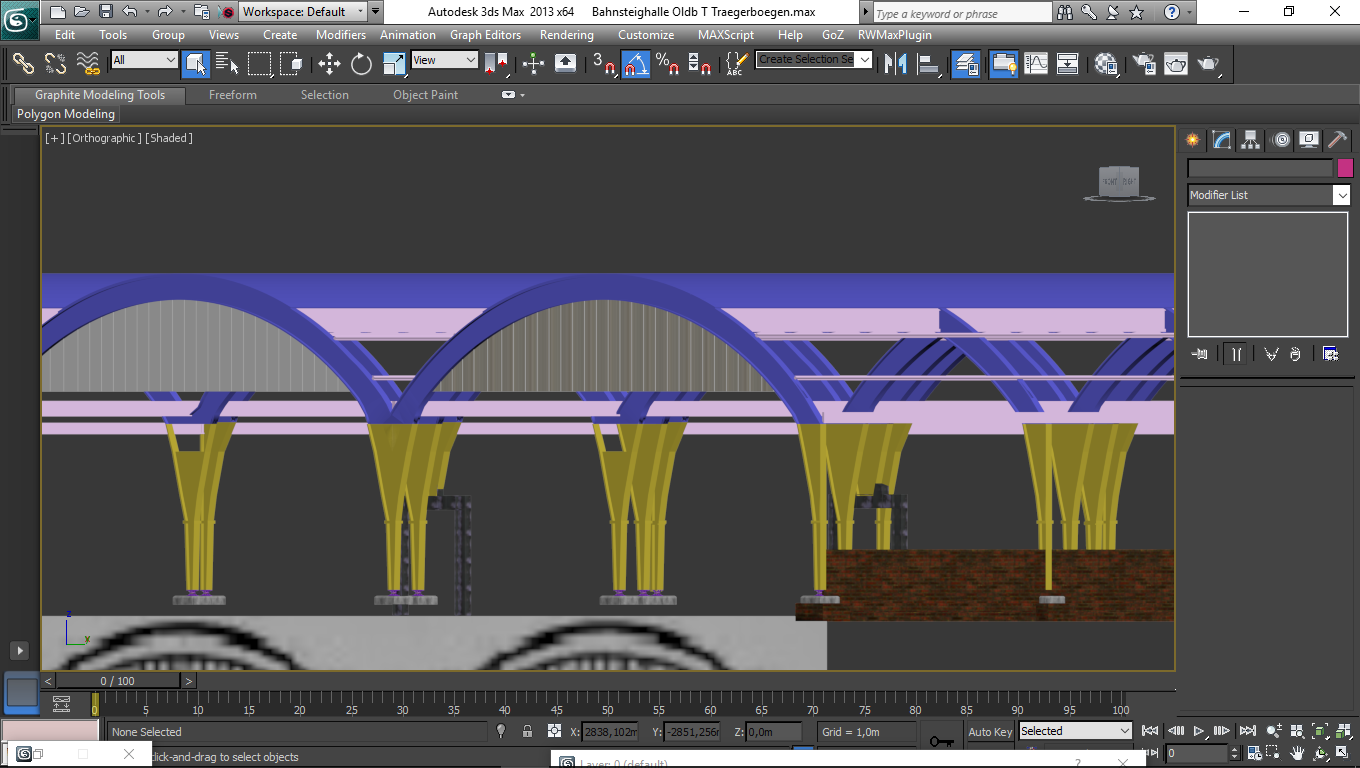
Task: Click the Select and Link chain icon
Action: tap(23, 64)
